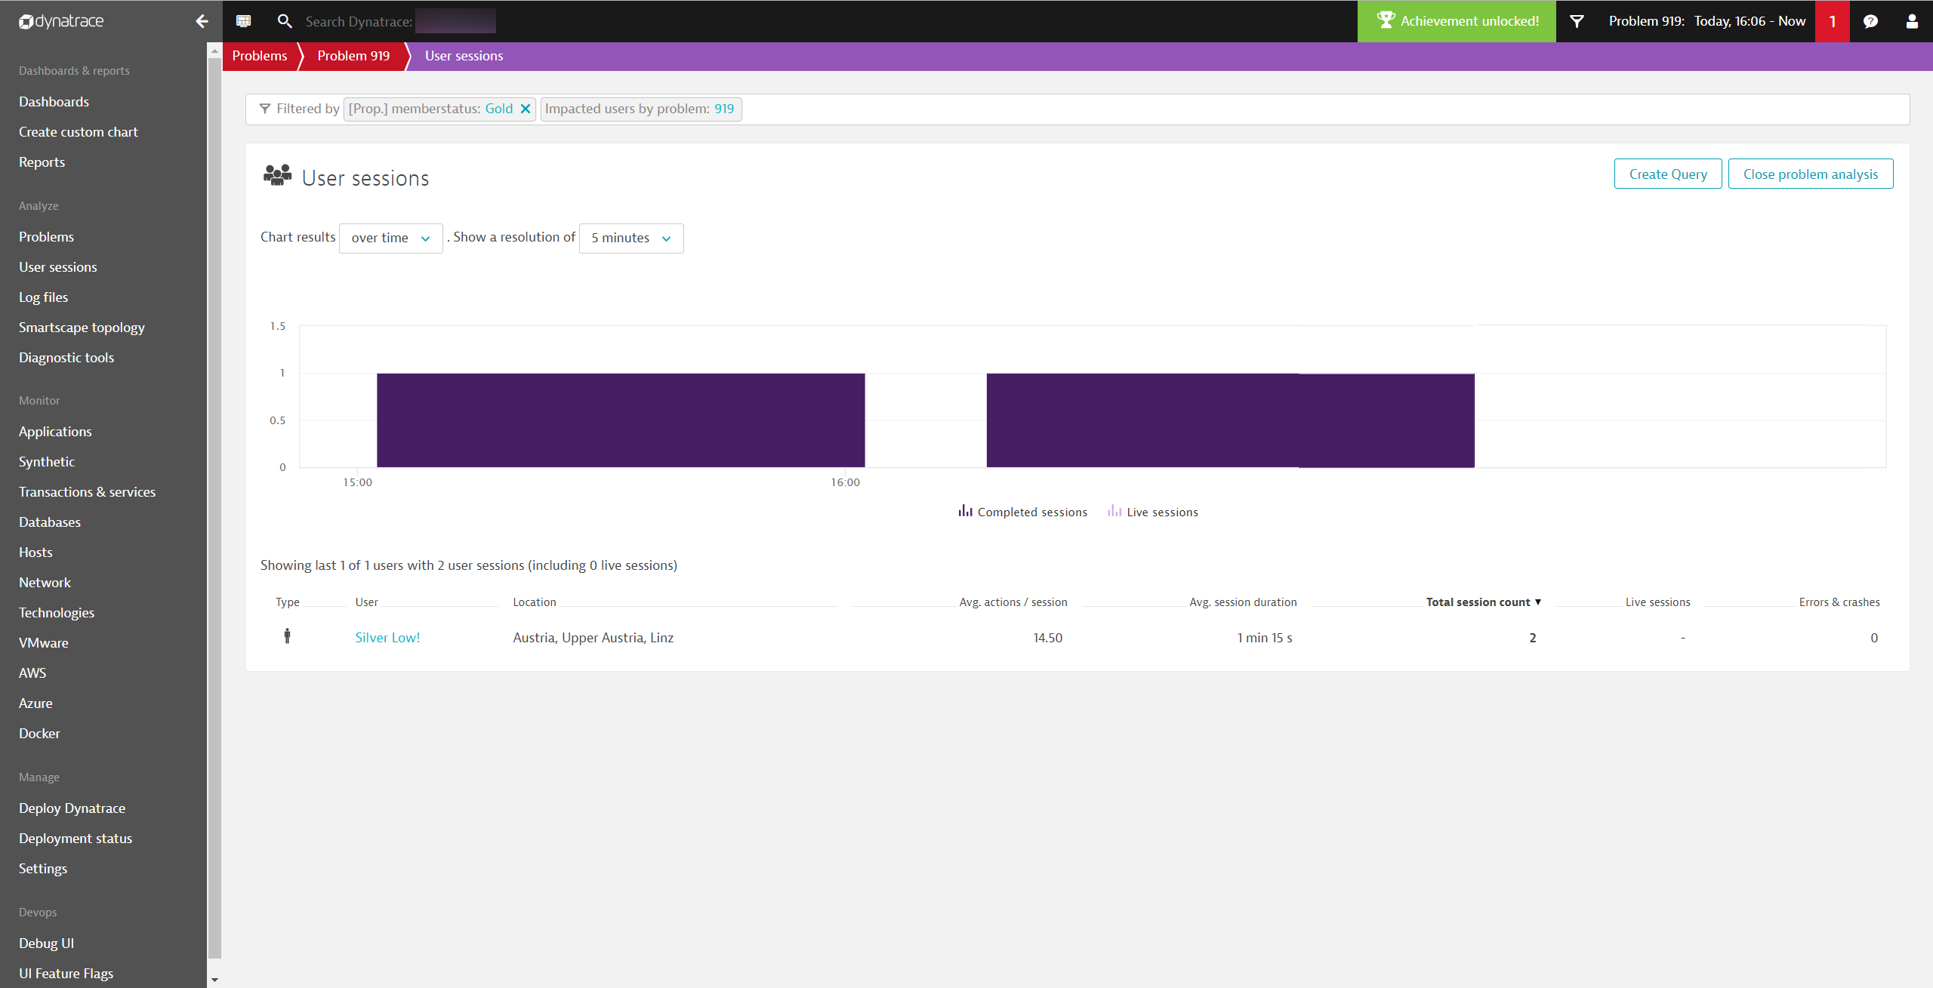Open Debug UI in sidebar
The image size is (1933, 988).
[46, 943]
